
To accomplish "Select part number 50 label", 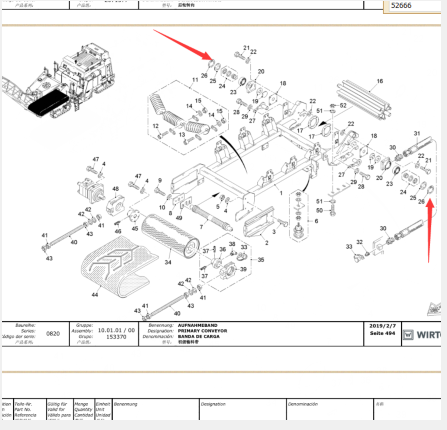I will pyautogui.click(x=319, y=210).
